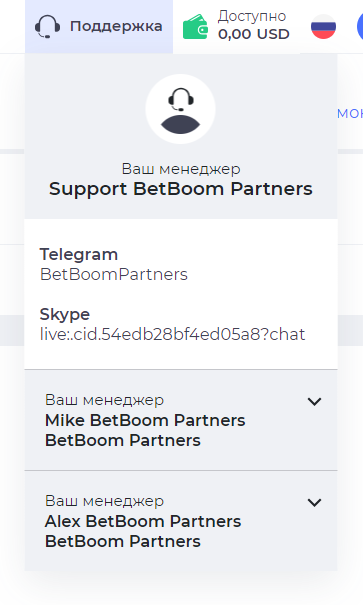Open the Russian flag language selector
The width and height of the screenshot is (363, 605).
323,27
